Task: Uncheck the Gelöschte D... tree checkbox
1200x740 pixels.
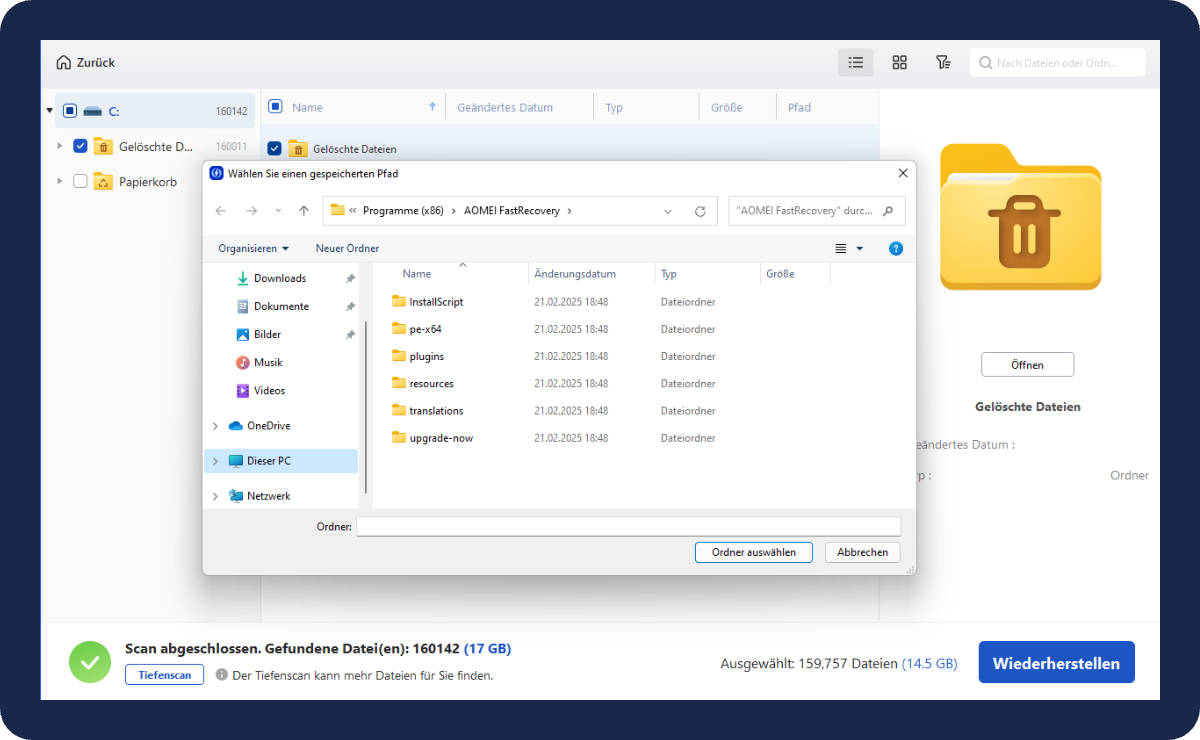Action: click(x=80, y=146)
